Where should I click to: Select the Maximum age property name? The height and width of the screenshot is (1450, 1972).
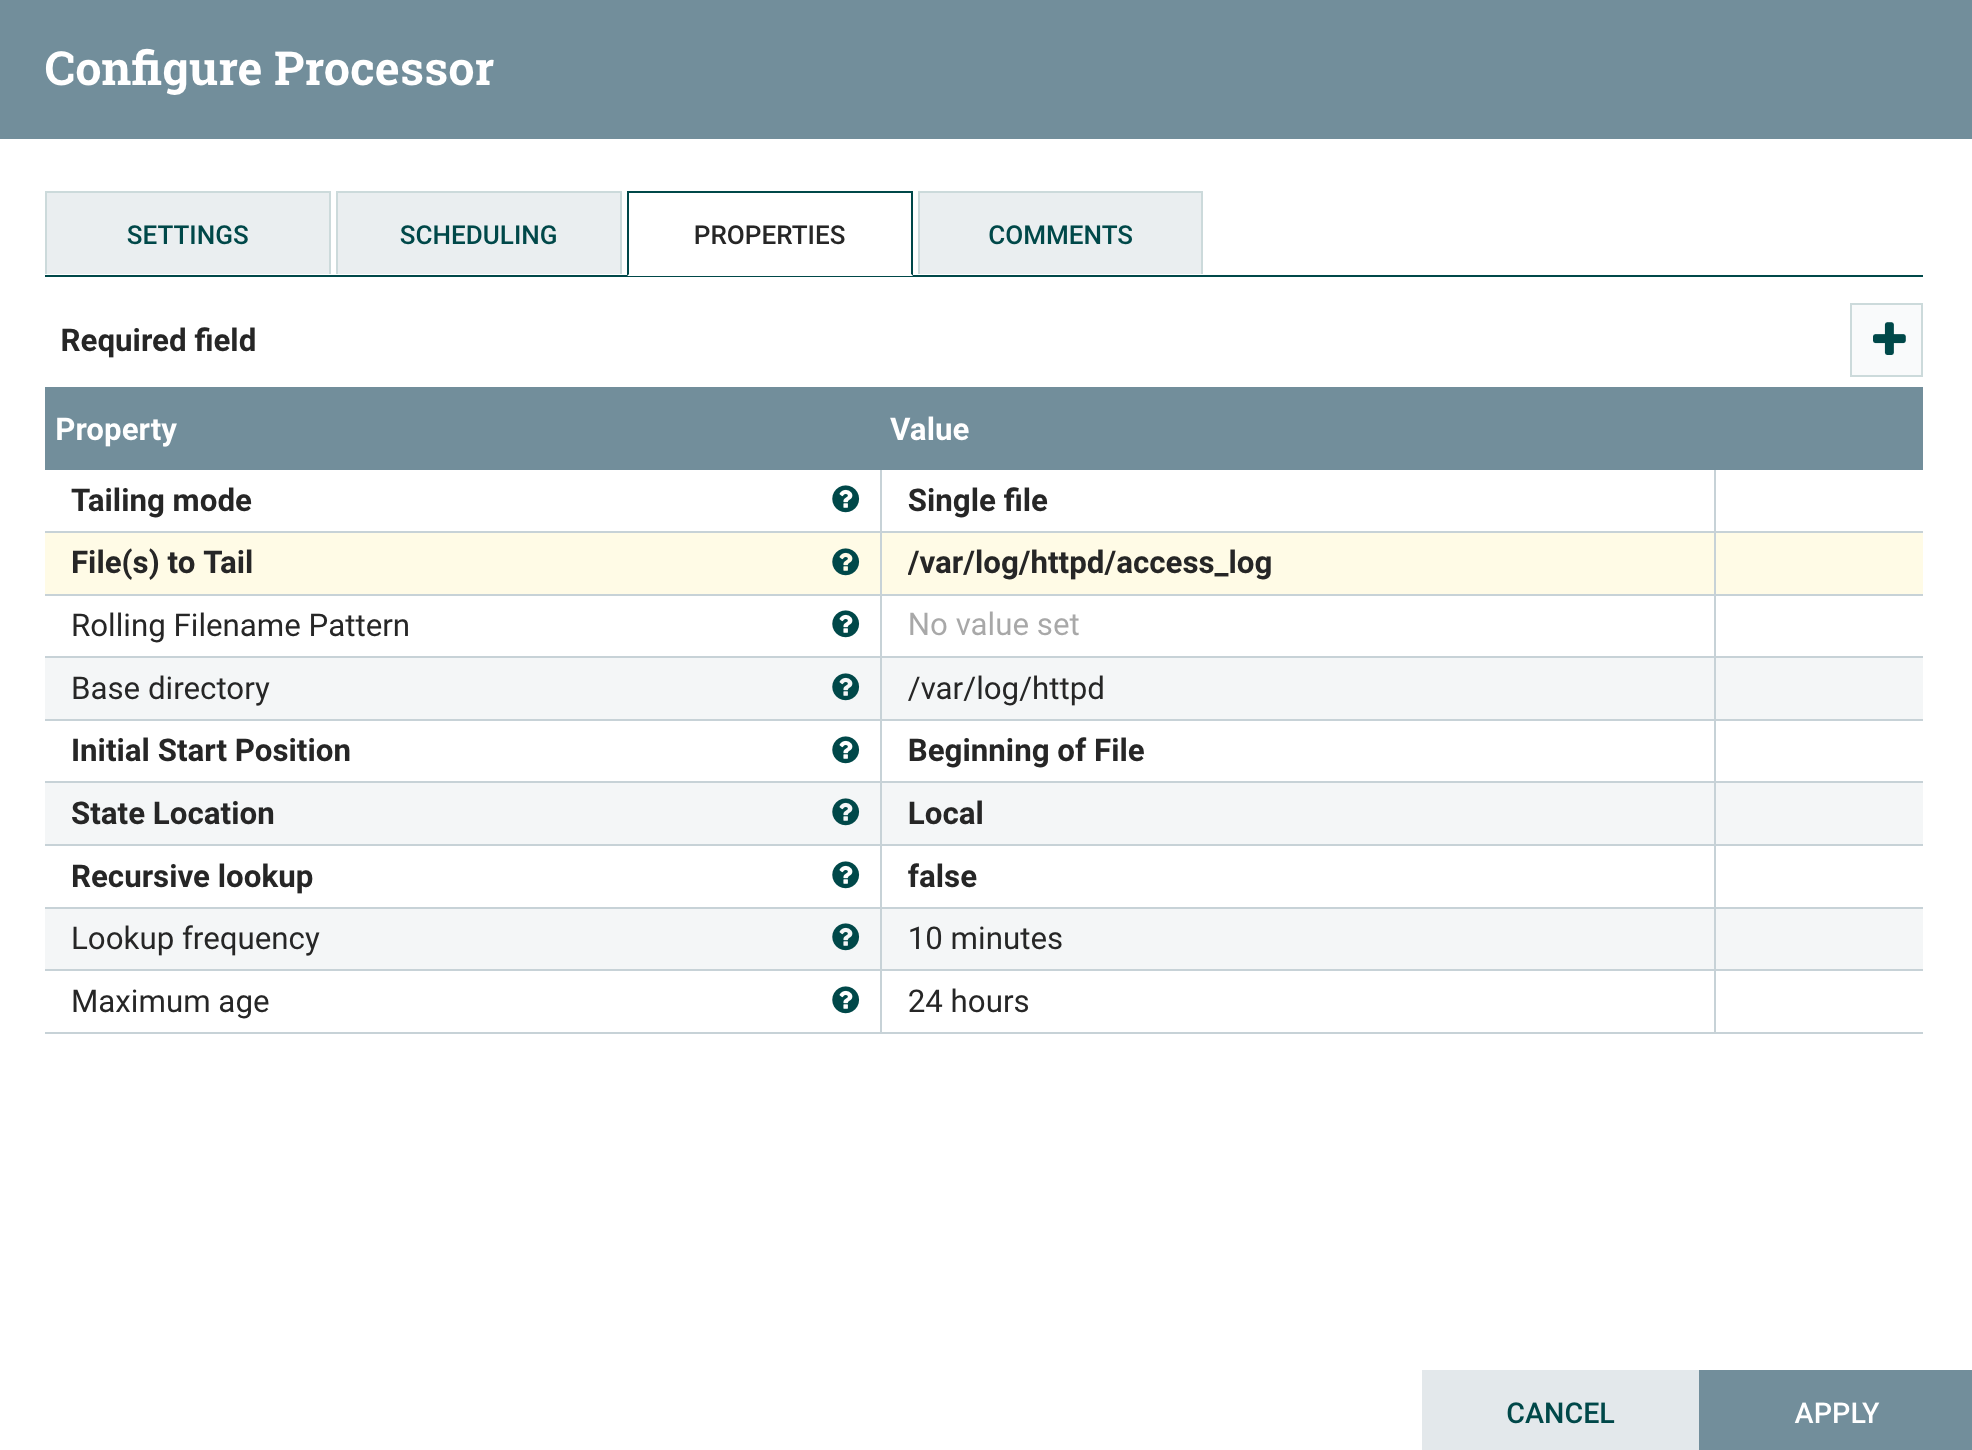(170, 1002)
